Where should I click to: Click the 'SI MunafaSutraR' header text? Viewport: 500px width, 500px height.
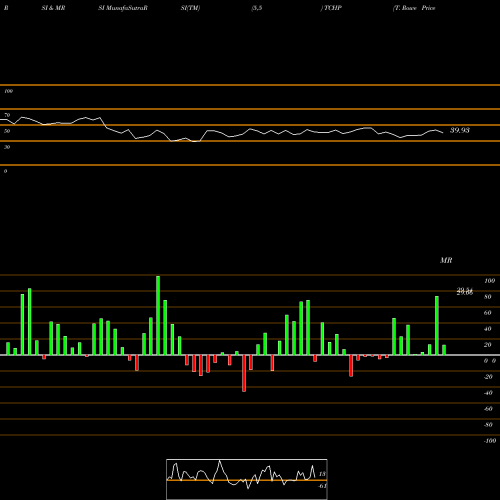tap(123, 8)
